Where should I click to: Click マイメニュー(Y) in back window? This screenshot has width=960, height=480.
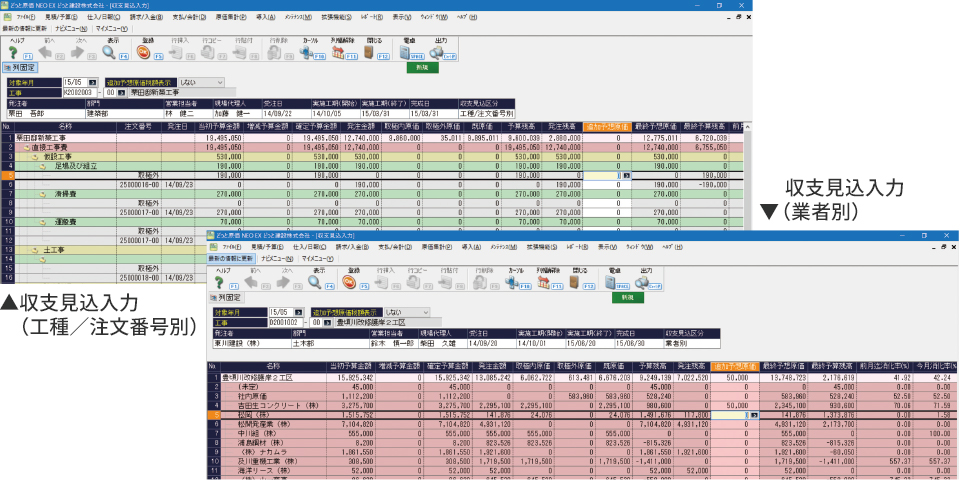(112, 28)
